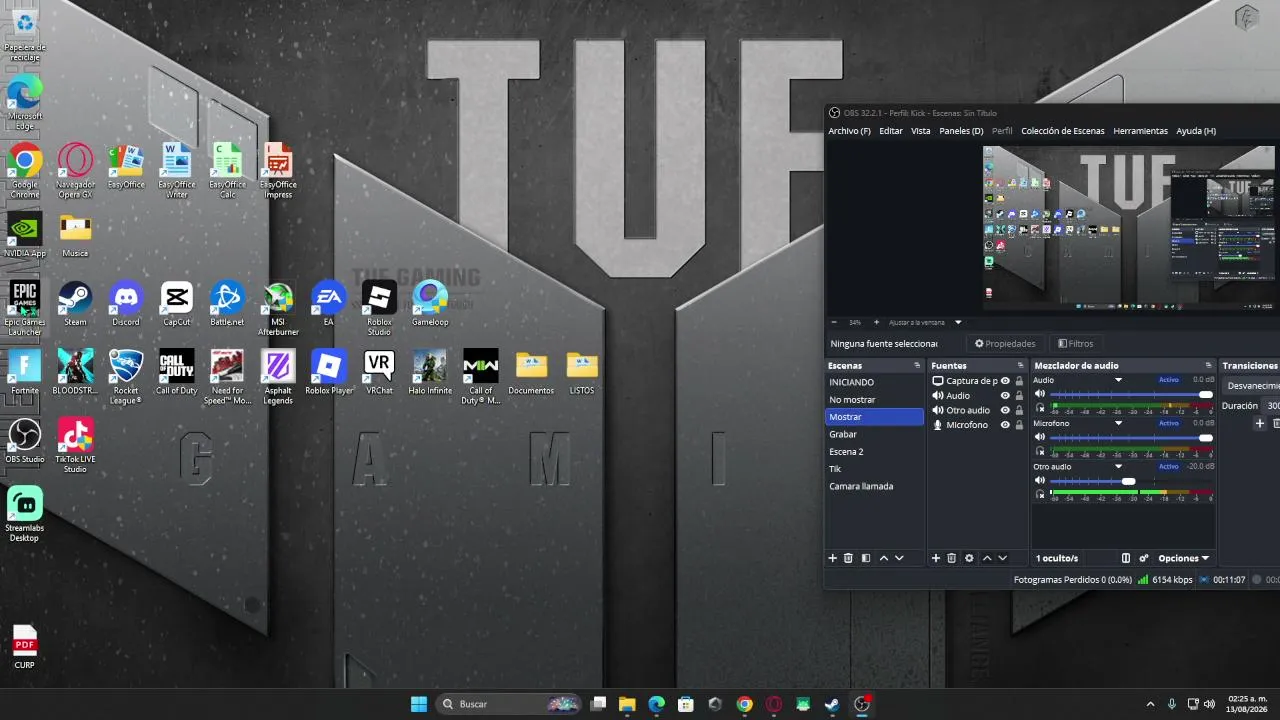Show hidden system tray icons chevron

coord(1150,704)
